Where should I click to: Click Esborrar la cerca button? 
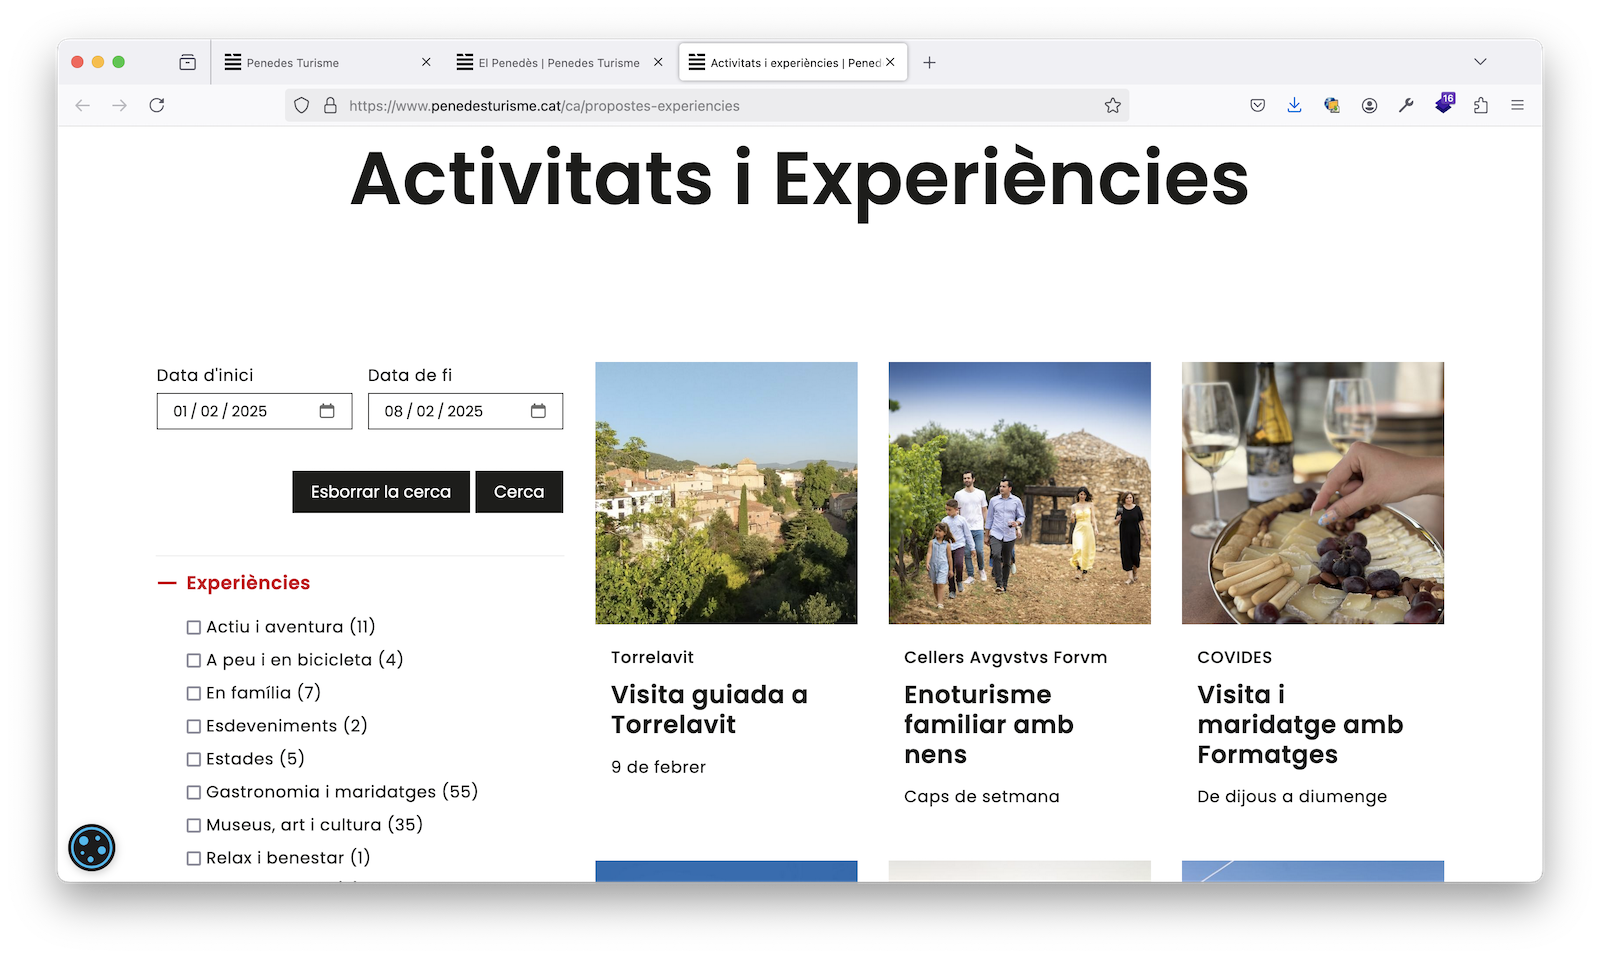[380, 492]
